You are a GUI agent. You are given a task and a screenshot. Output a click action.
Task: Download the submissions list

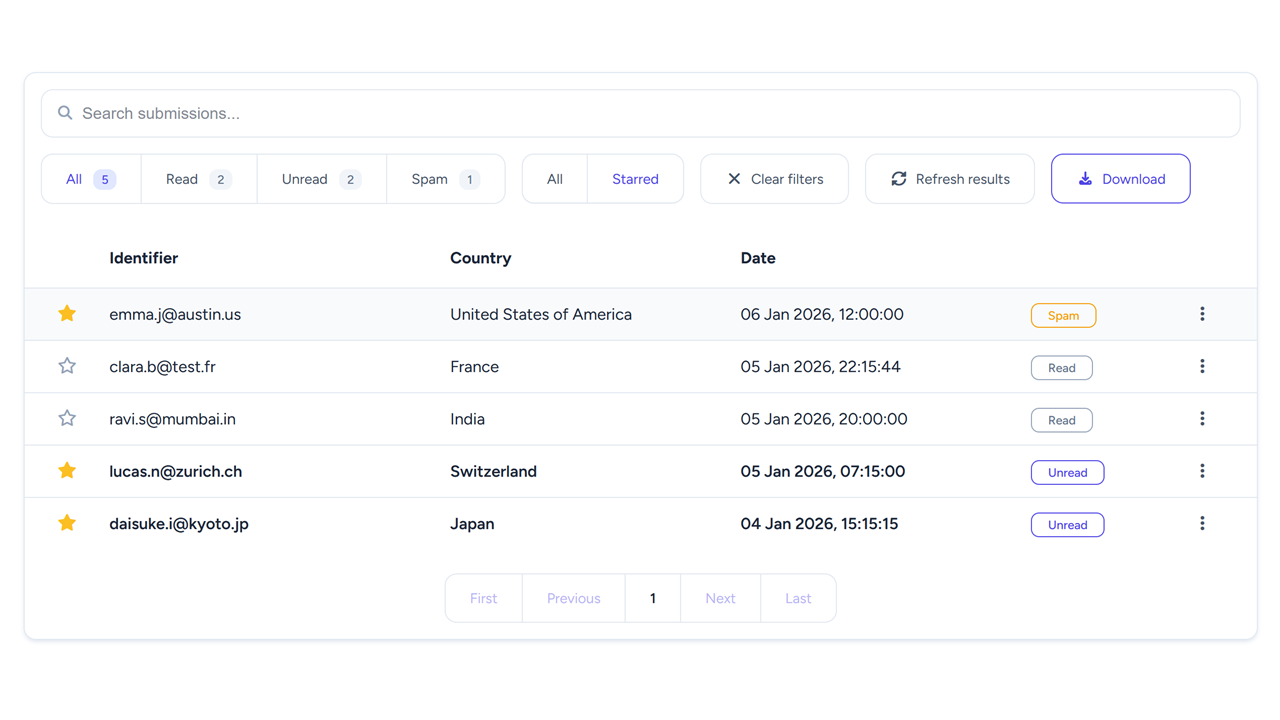(x=1120, y=179)
